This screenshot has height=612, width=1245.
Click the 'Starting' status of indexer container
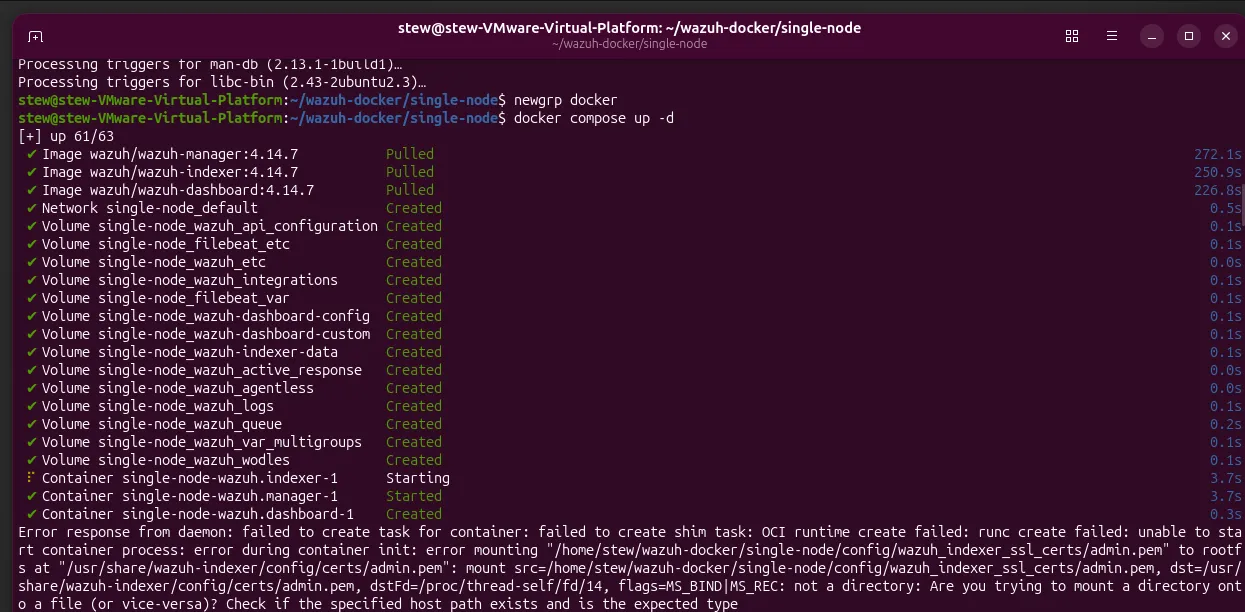[418, 478]
